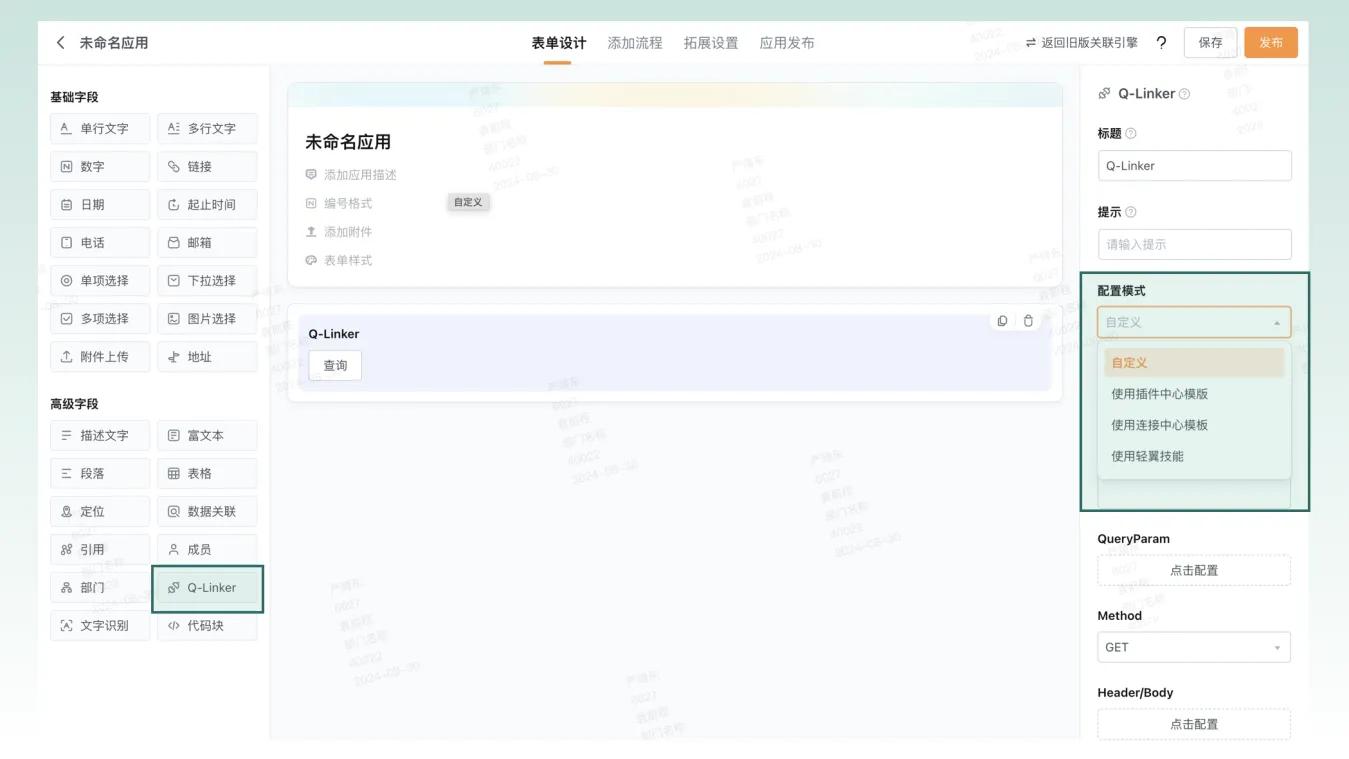
Task: Add the 富文本 field
Action: (x=207, y=435)
